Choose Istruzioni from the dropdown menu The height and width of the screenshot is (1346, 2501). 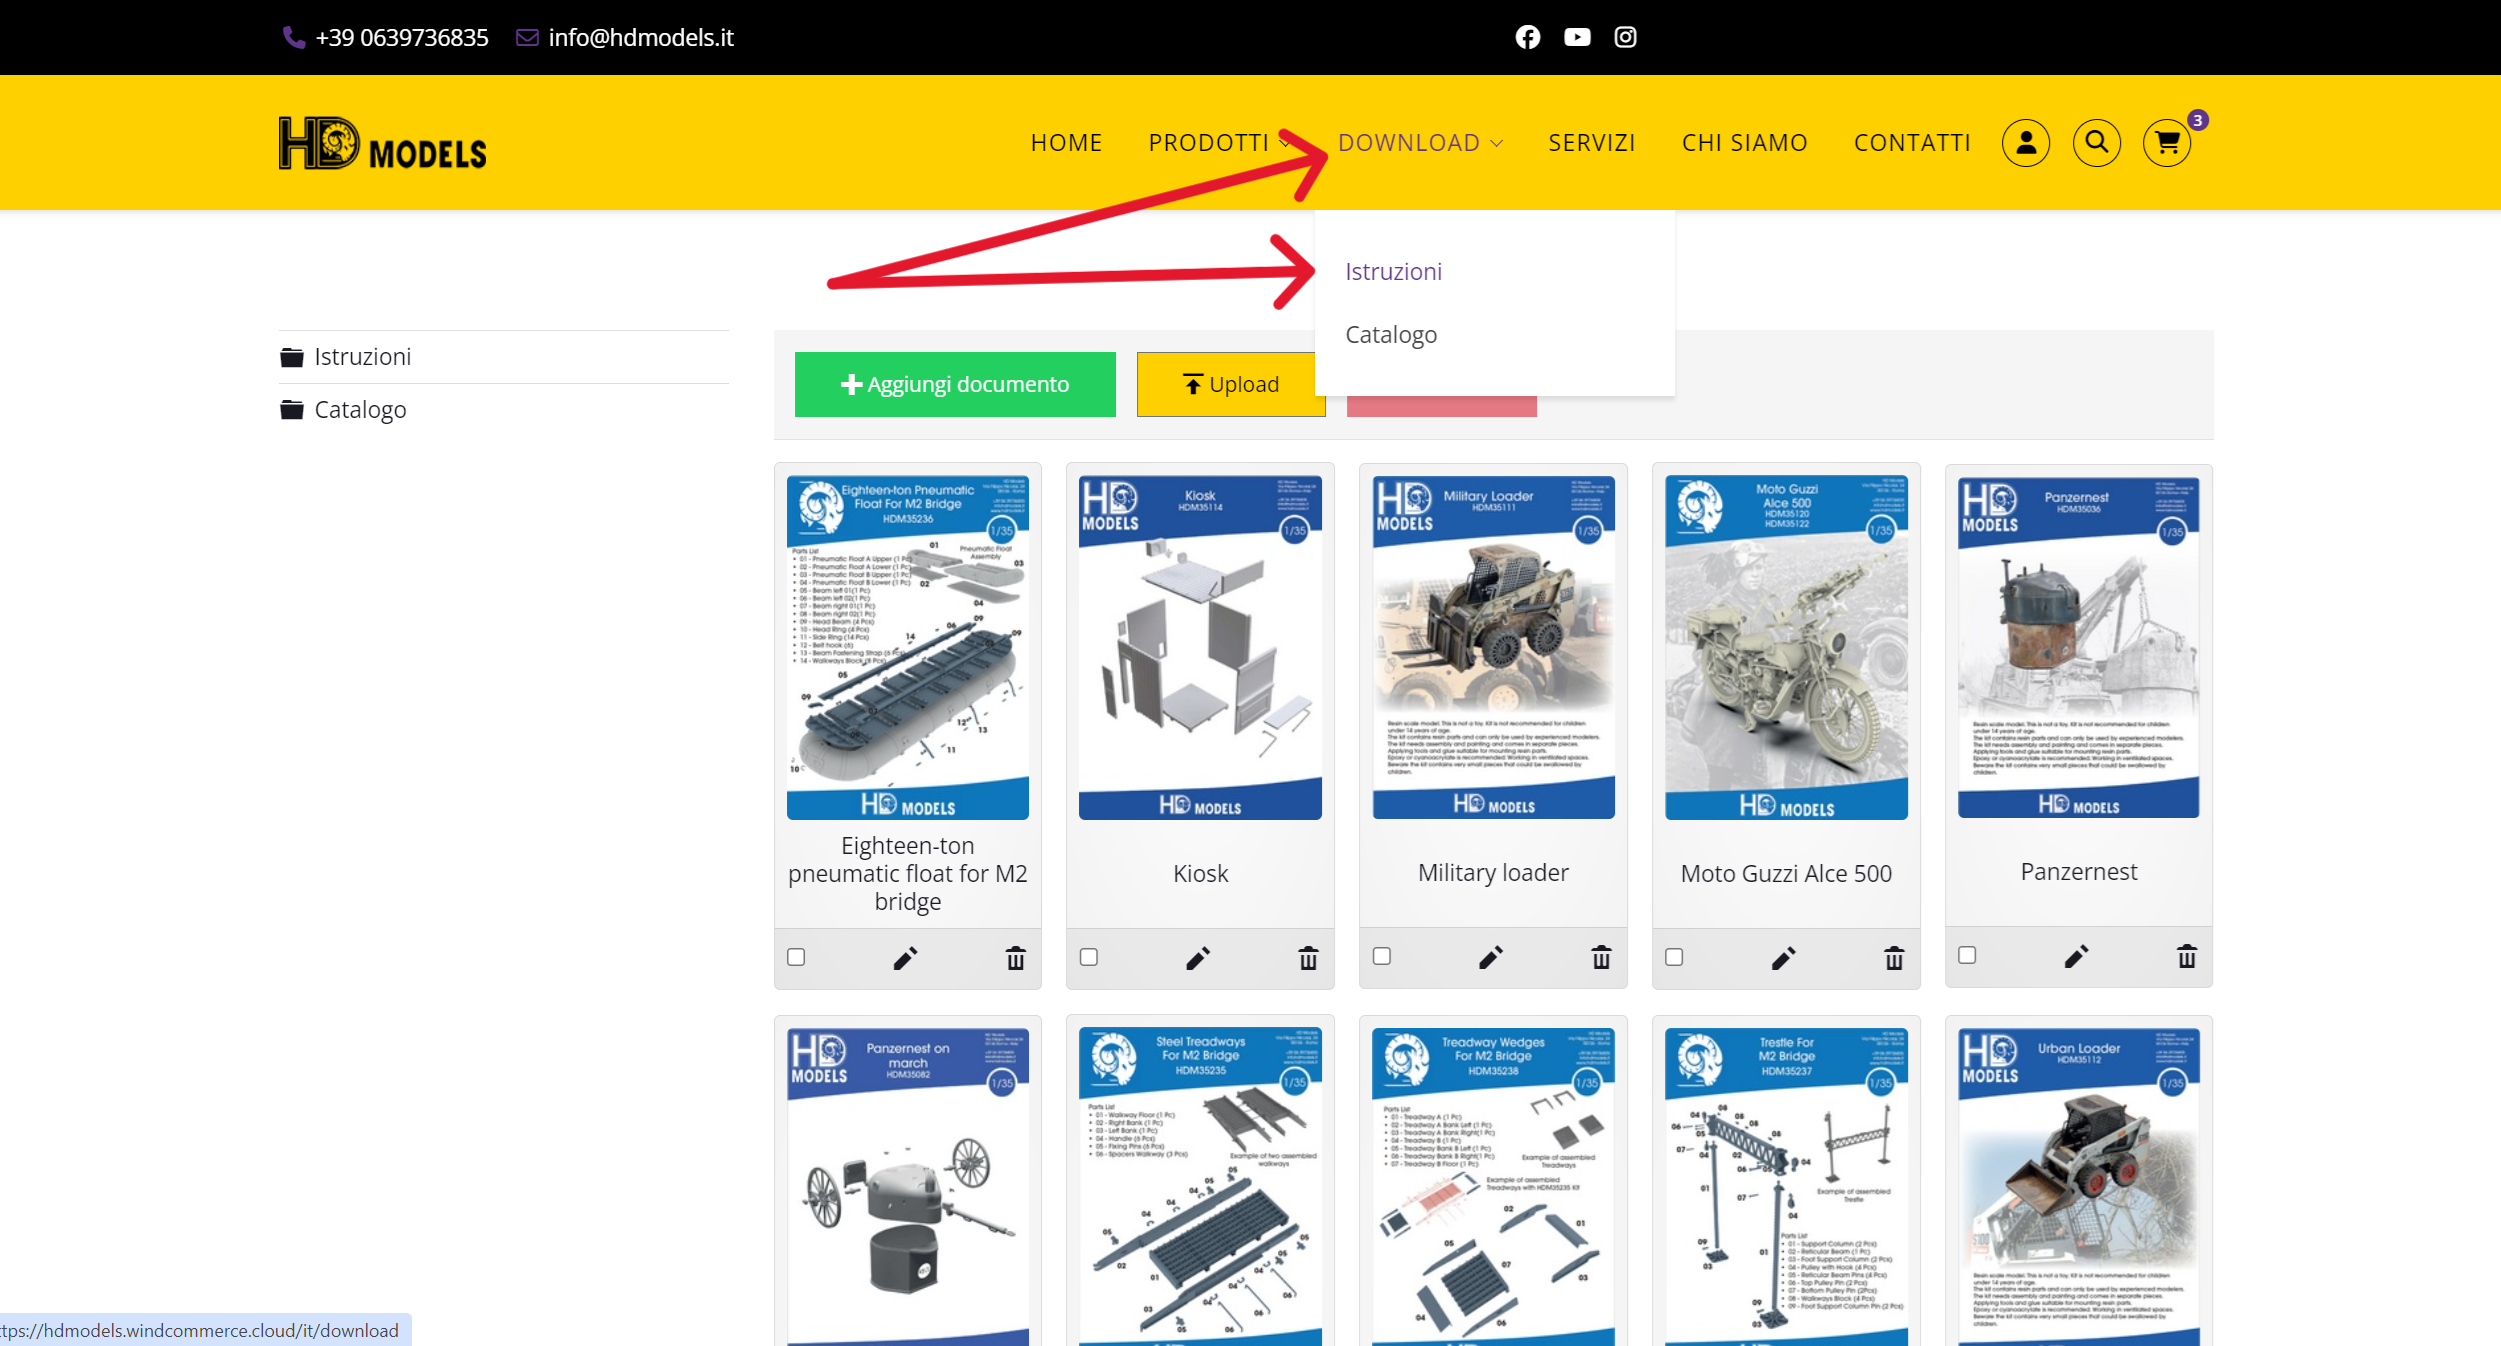(x=1393, y=272)
